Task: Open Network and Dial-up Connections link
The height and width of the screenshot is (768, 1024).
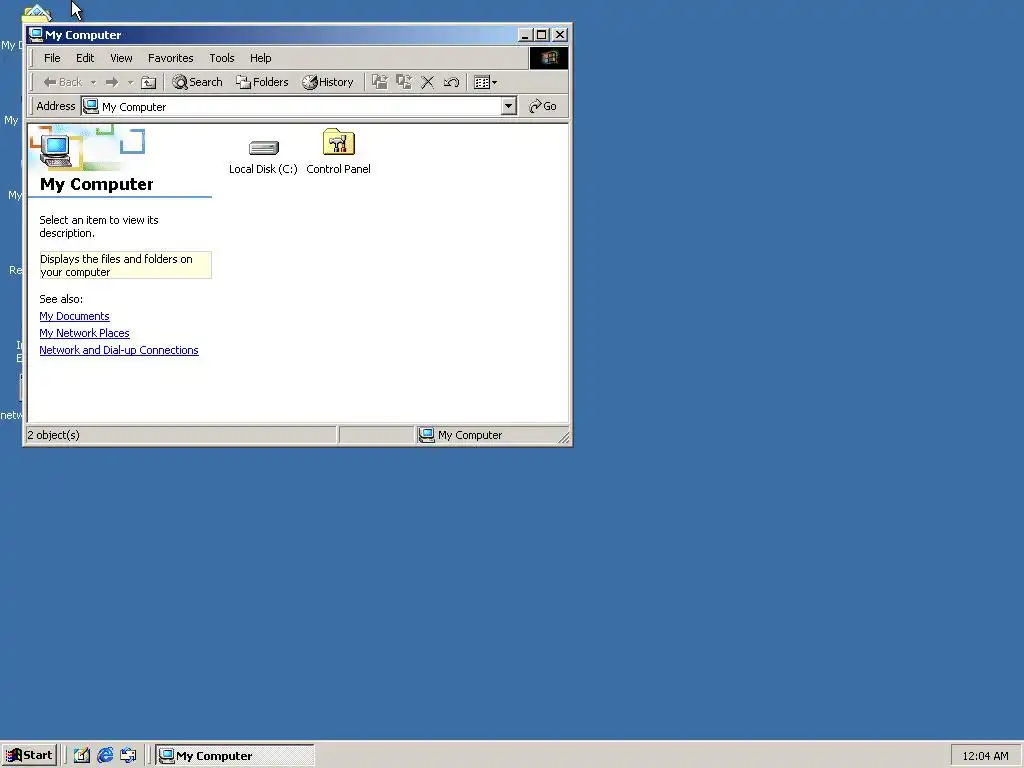Action: 119,350
